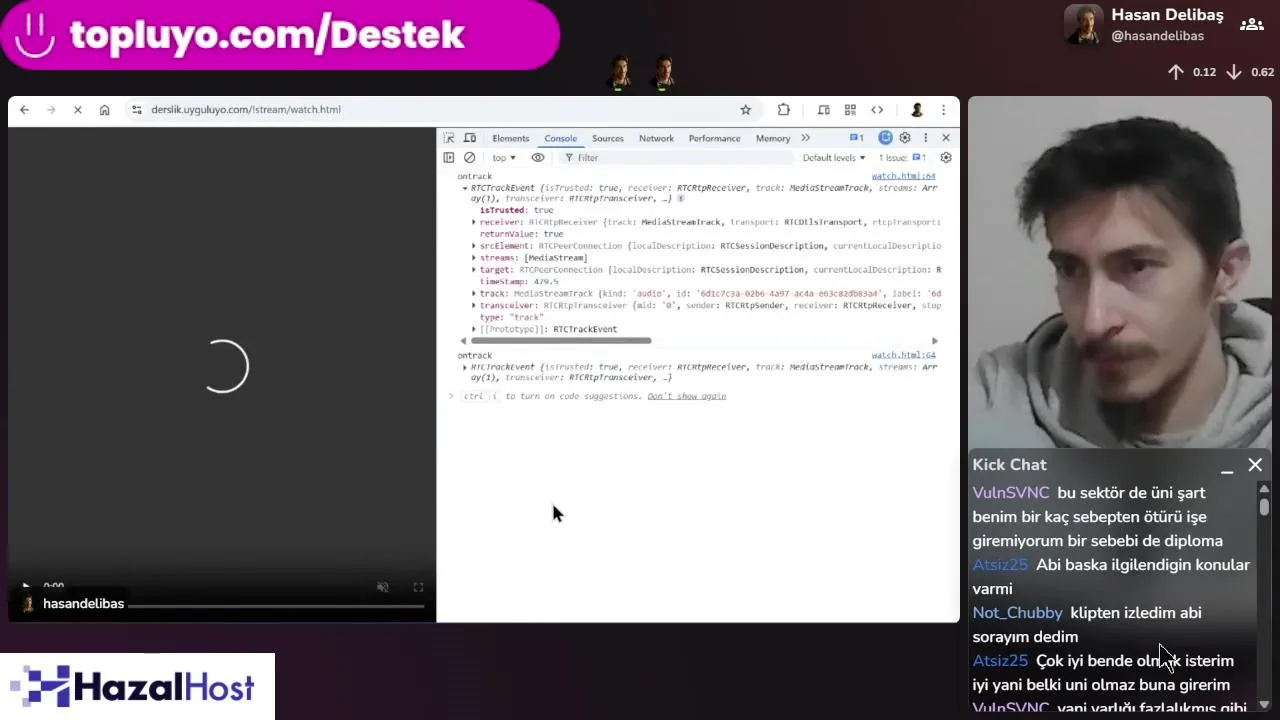The image size is (1280, 720).
Task: Open the Performance tab
Action: click(x=714, y=139)
